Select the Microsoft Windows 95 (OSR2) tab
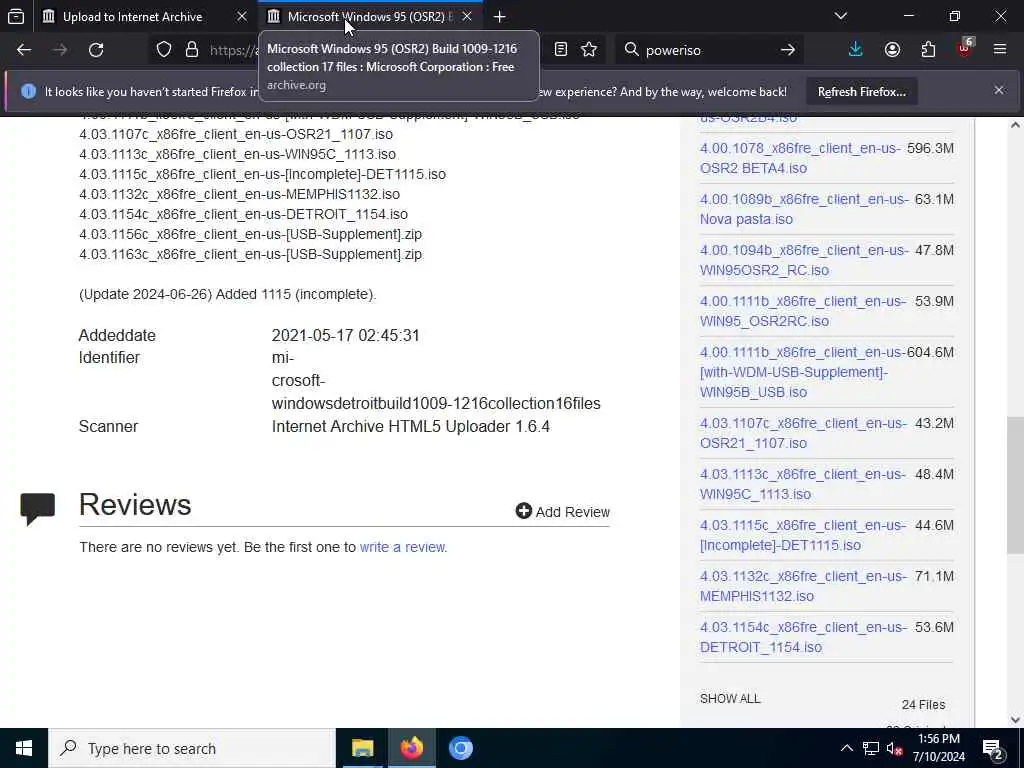 370,16
